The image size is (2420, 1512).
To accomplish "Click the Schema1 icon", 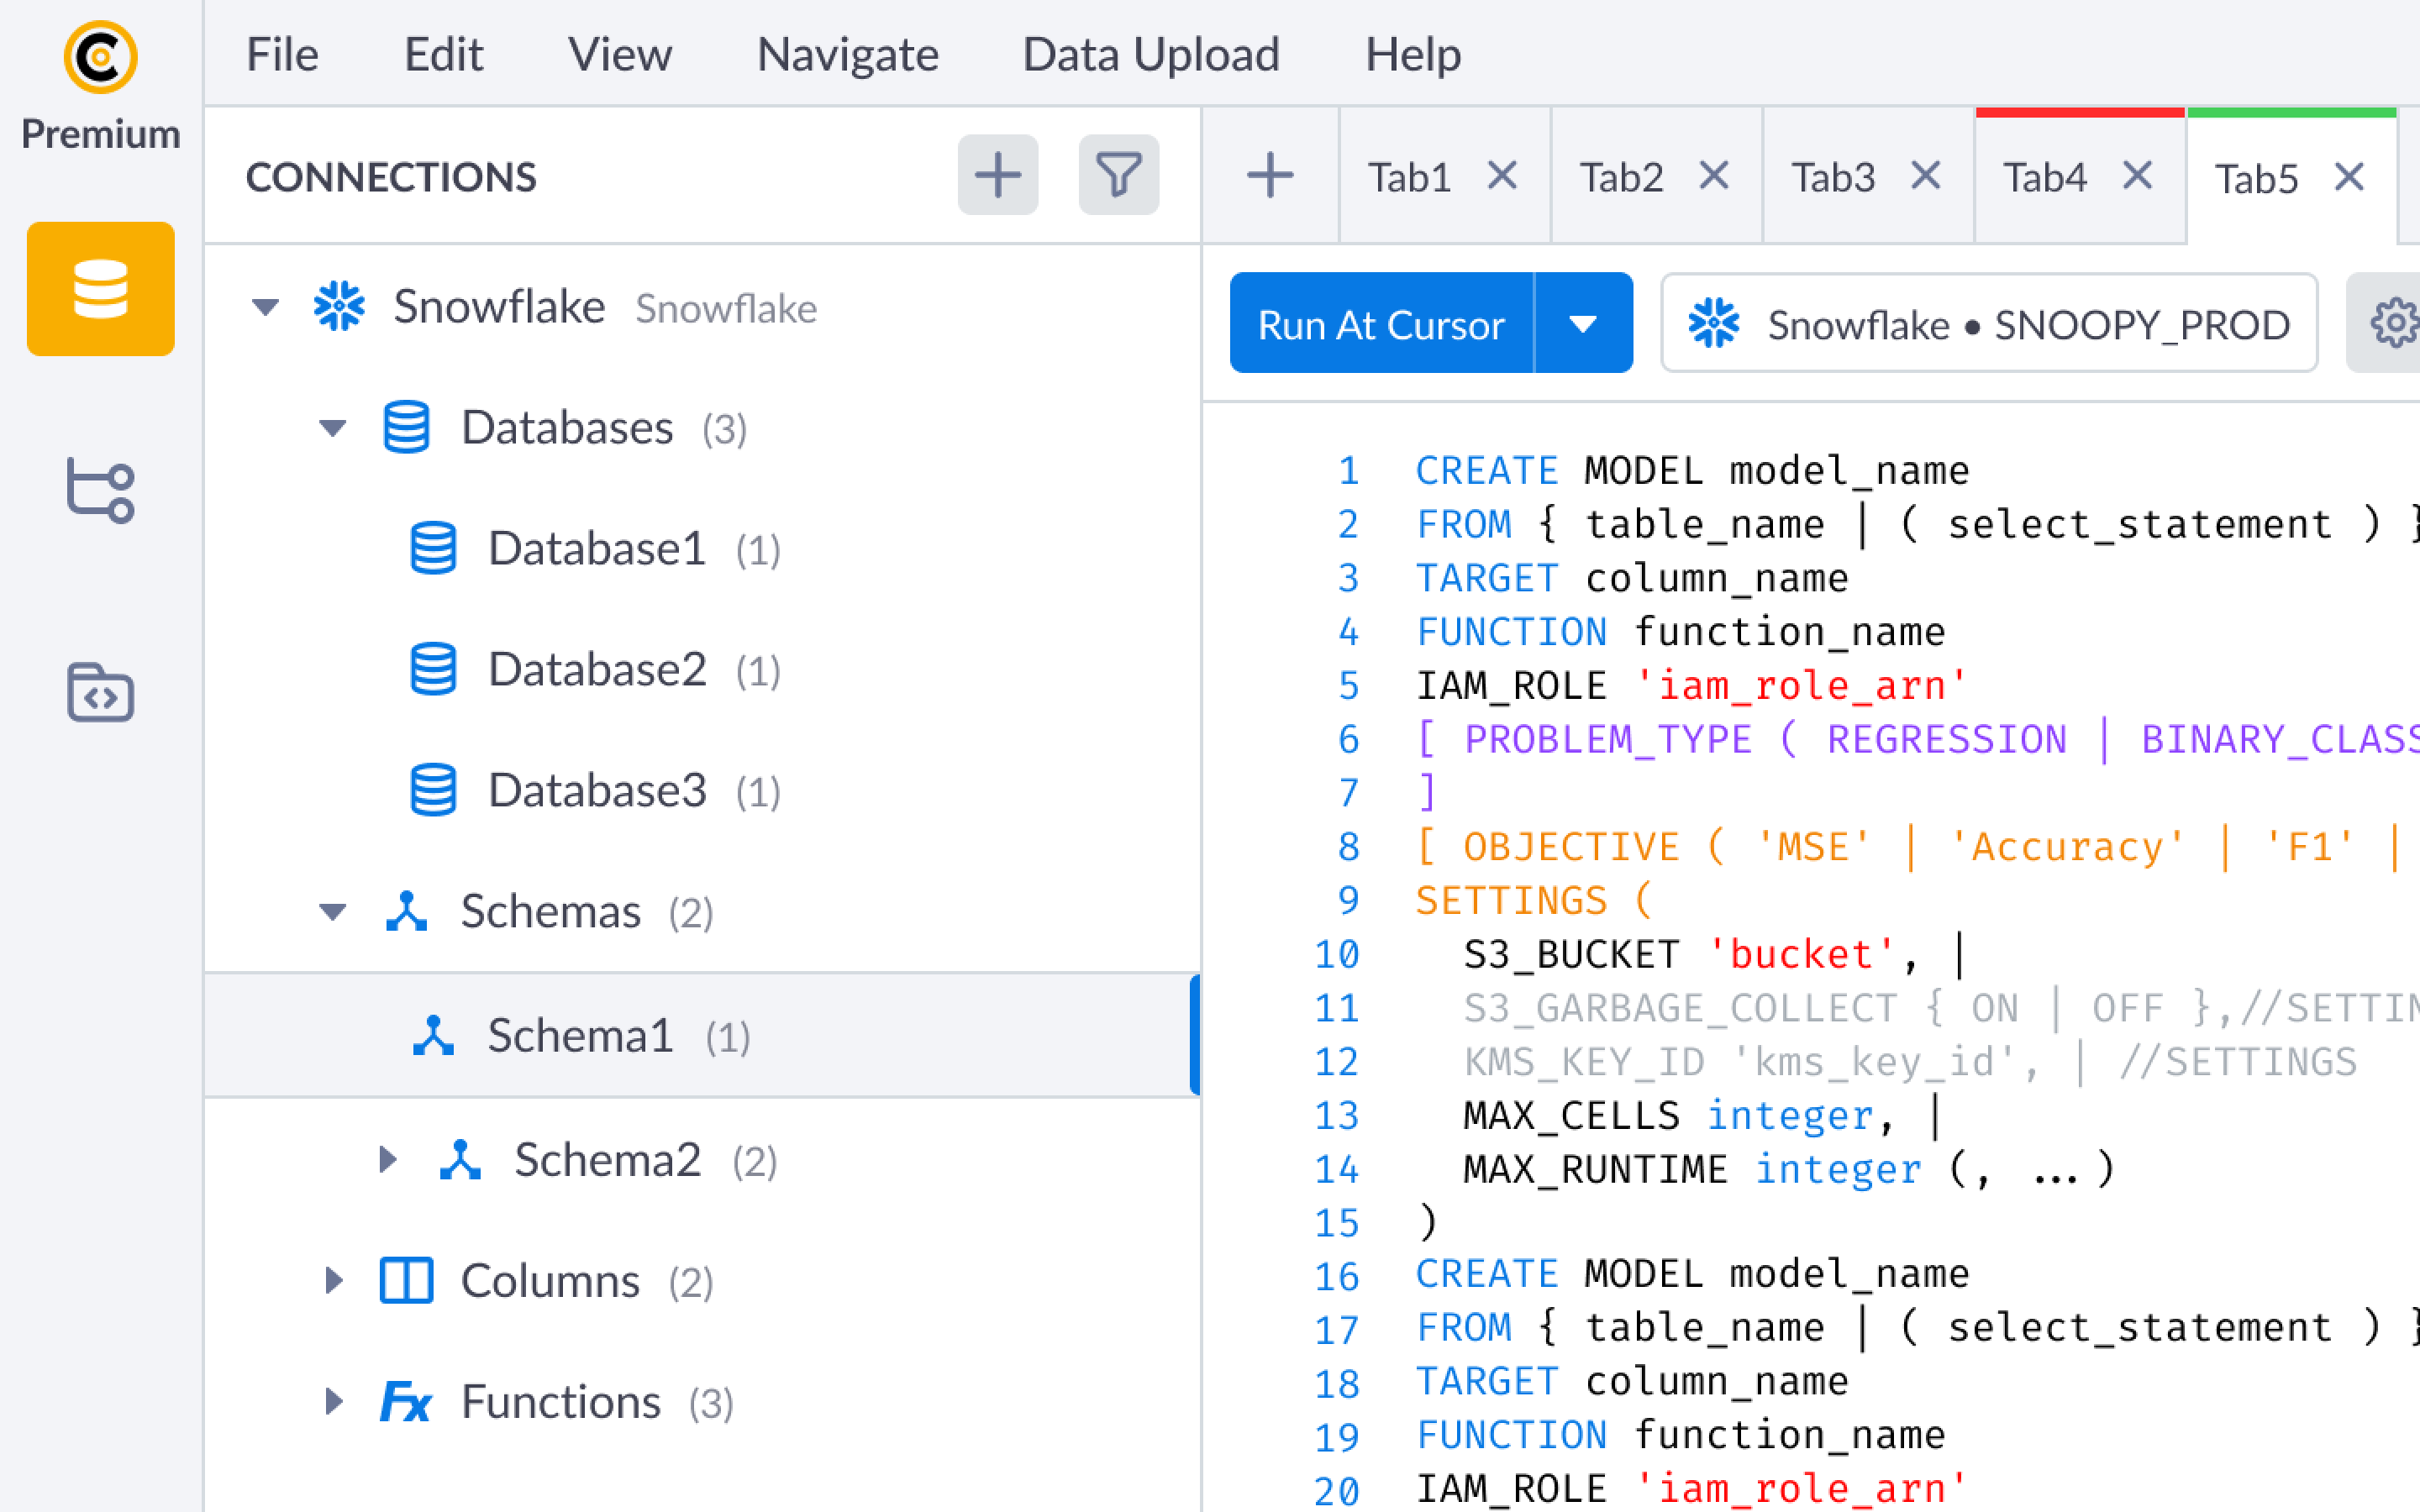I will [433, 1035].
